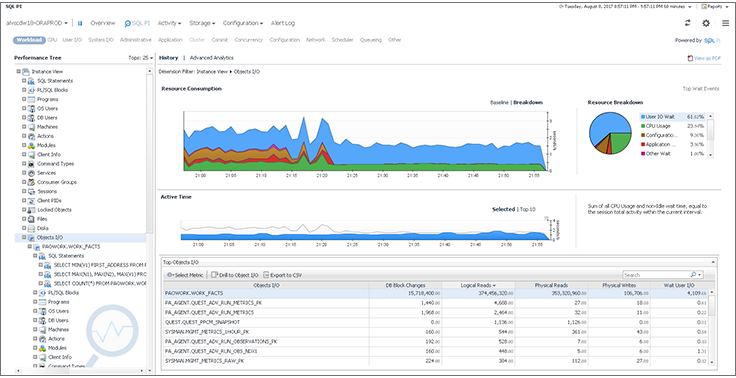The height and width of the screenshot is (378, 736).
Task: Select the Workload category pill
Action: coord(29,40)
